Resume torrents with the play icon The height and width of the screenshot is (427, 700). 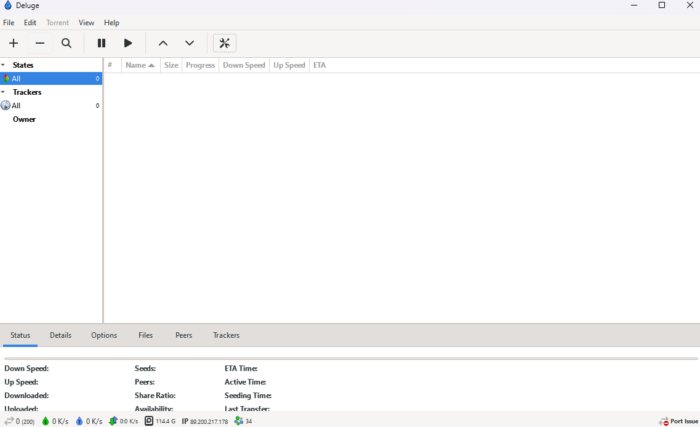coord(128,43)
